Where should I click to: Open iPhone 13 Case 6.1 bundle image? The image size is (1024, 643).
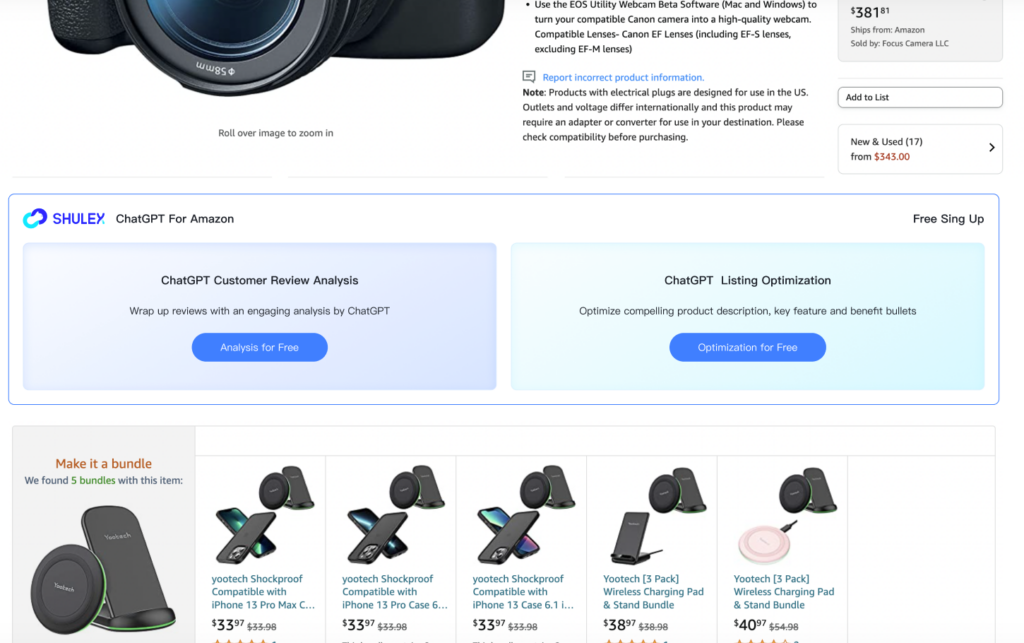click(x=524, y=514)
